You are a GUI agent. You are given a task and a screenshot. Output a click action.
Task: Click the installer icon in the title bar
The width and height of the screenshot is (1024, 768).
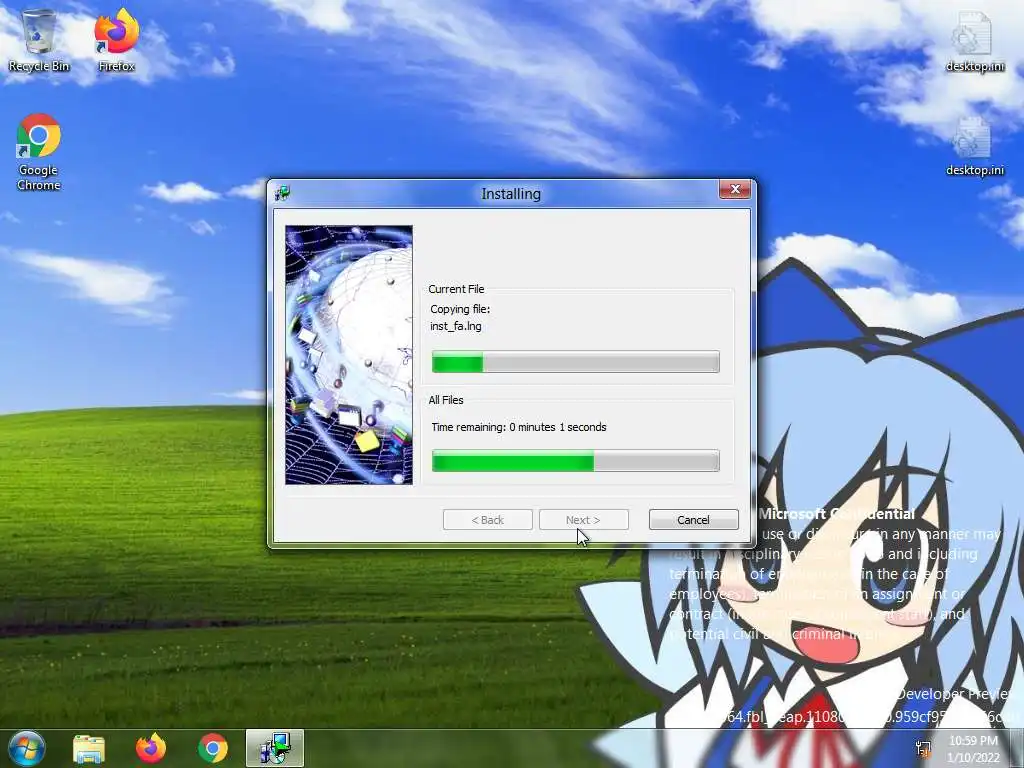283,193
